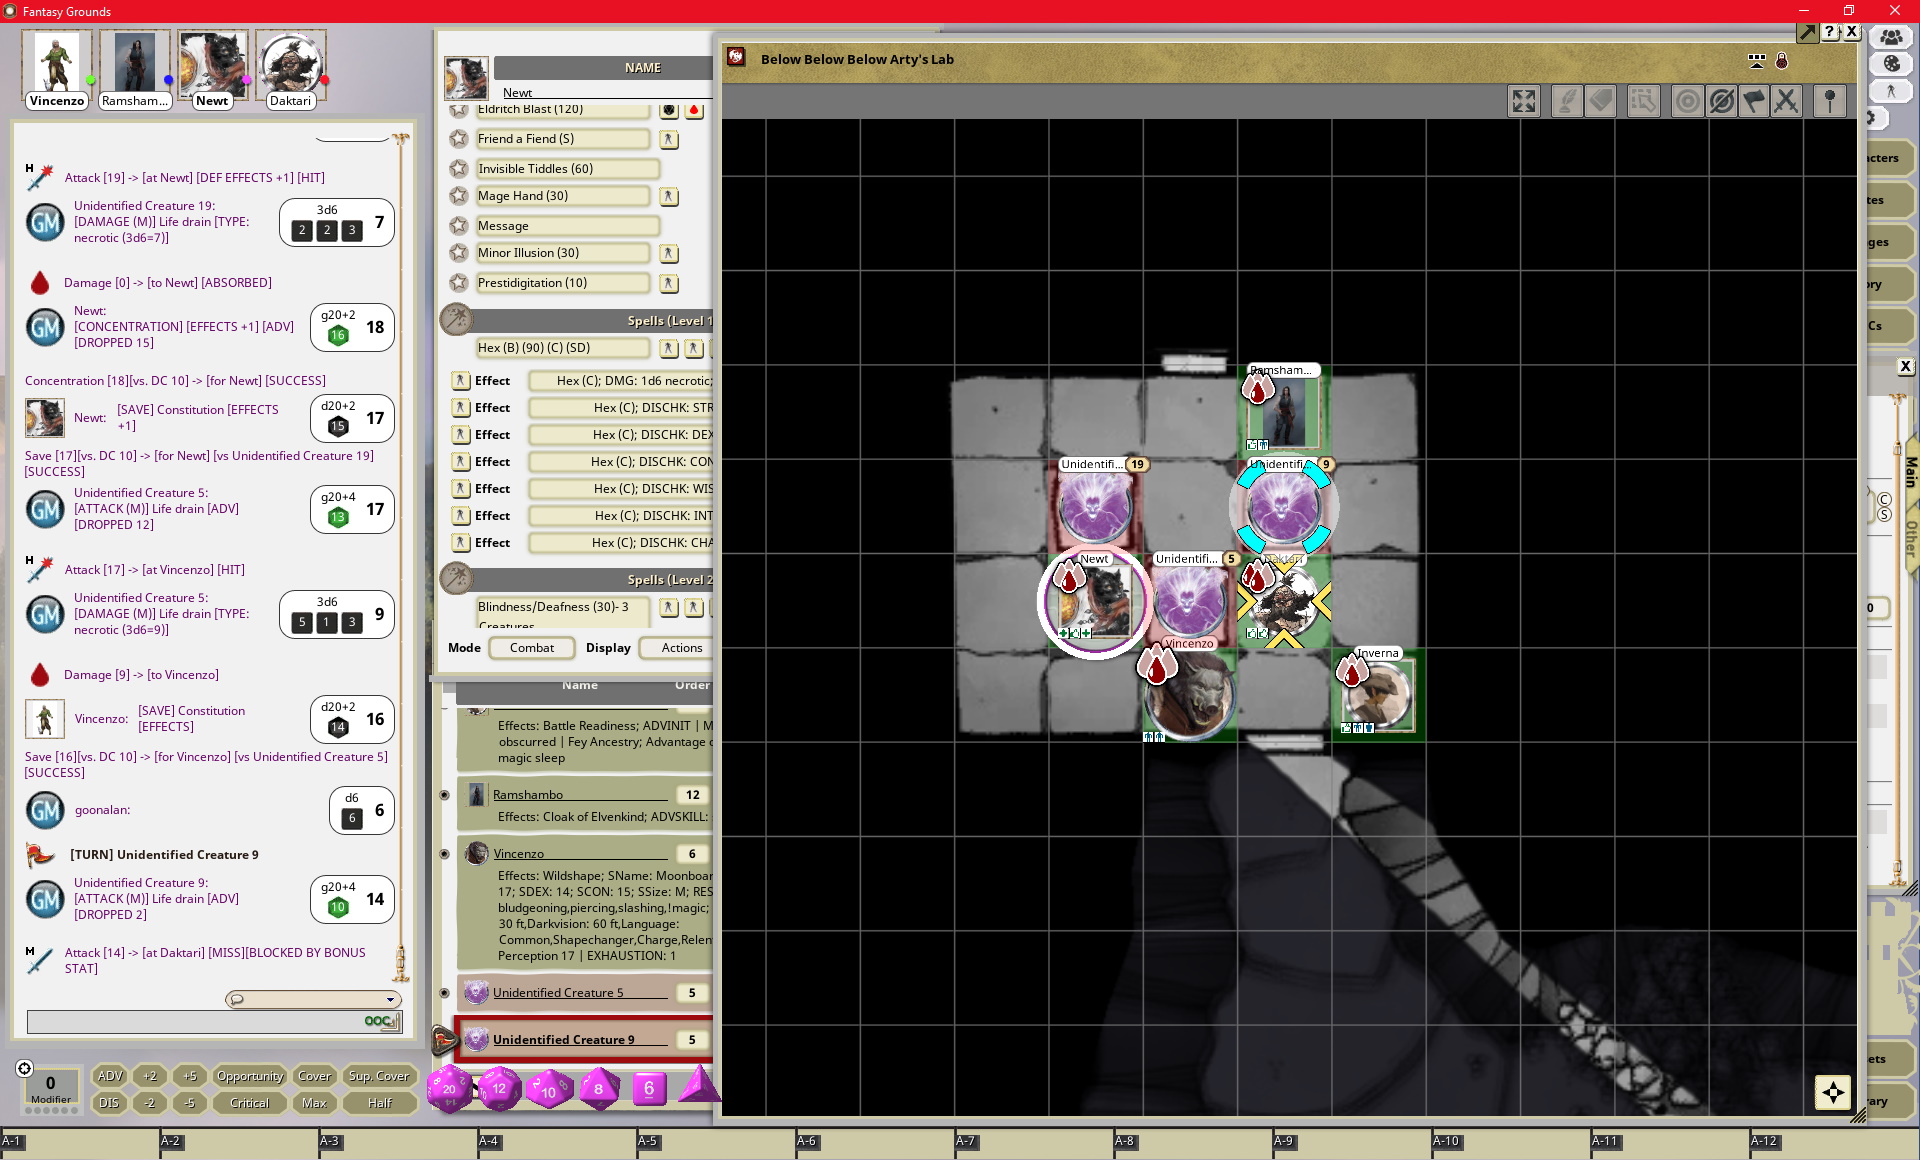Select the pin tool in map toolbar
The height and width of the screenshot is (1160, 1920).
click(x=1830, y=101)
